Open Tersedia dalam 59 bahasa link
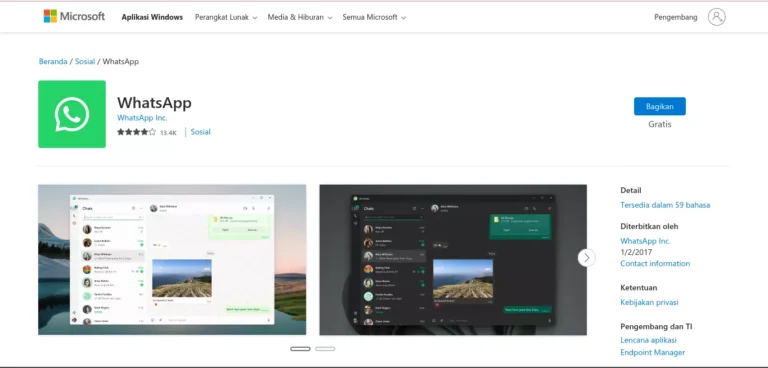768x368 pixels. tap(665, 205)
